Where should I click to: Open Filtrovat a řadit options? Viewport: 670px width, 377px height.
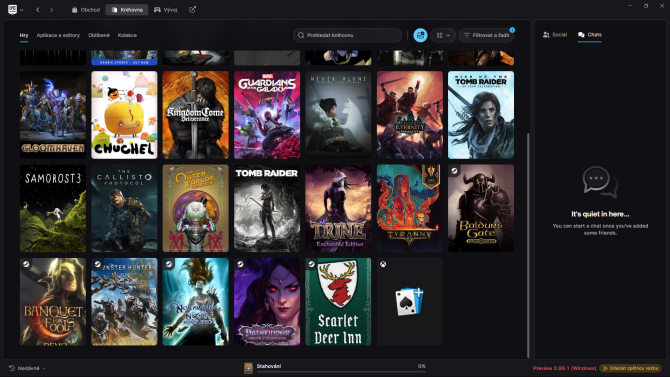(487, 35)
